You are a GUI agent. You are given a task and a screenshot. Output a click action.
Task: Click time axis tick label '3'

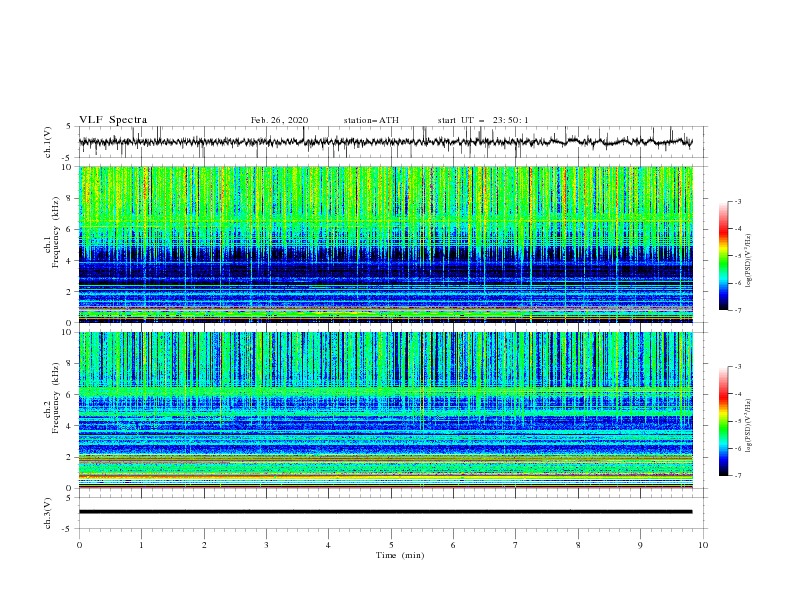pyautogui.click(x=266, y=545)
